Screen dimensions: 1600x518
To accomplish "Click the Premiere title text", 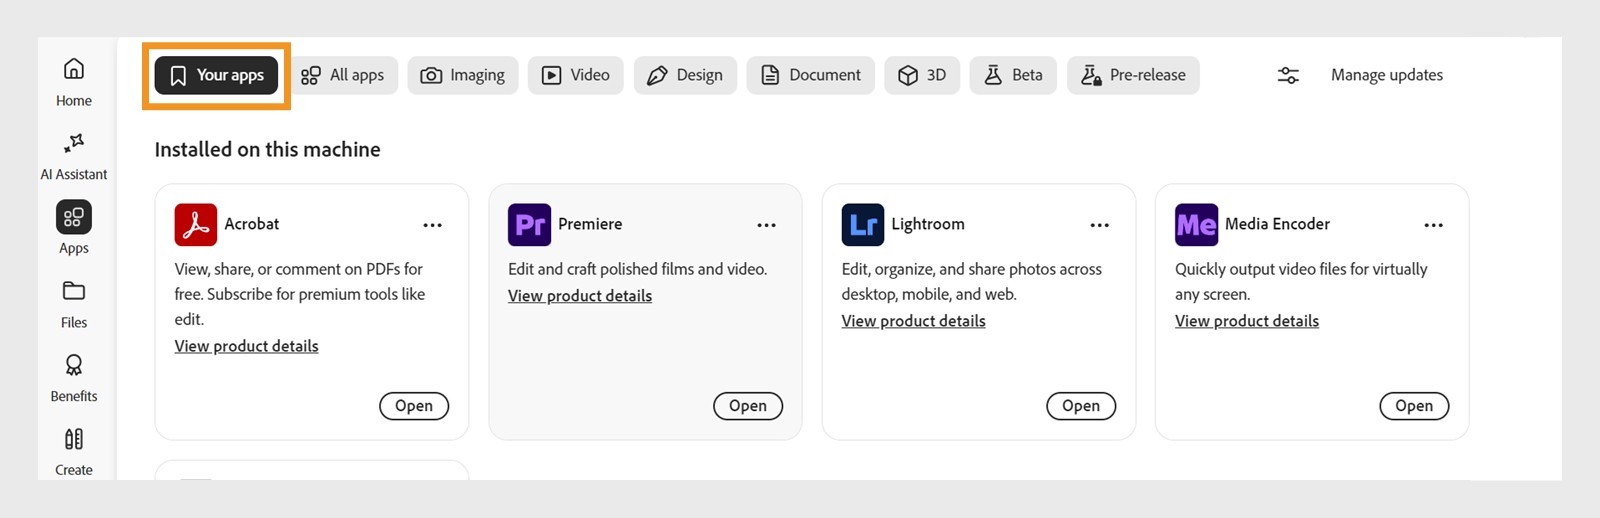I will 590,224.
